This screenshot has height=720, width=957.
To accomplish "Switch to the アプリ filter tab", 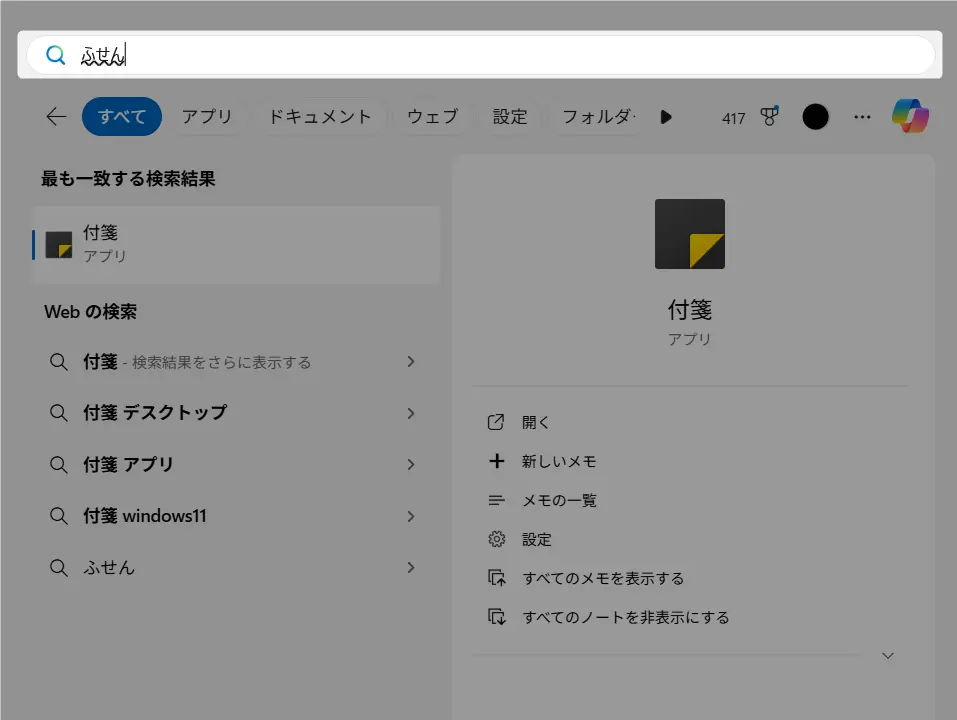I will pos(207,116).
